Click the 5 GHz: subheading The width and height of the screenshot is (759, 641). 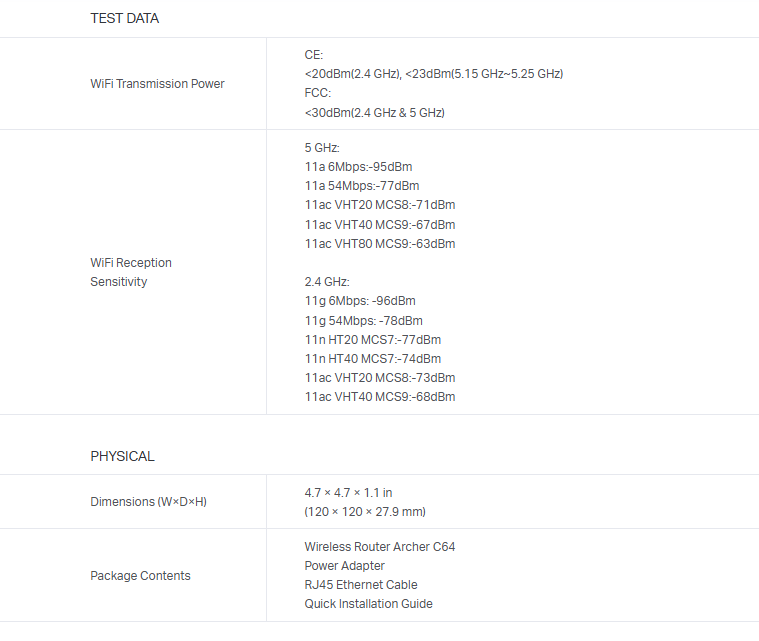click(x=322, y=148)
